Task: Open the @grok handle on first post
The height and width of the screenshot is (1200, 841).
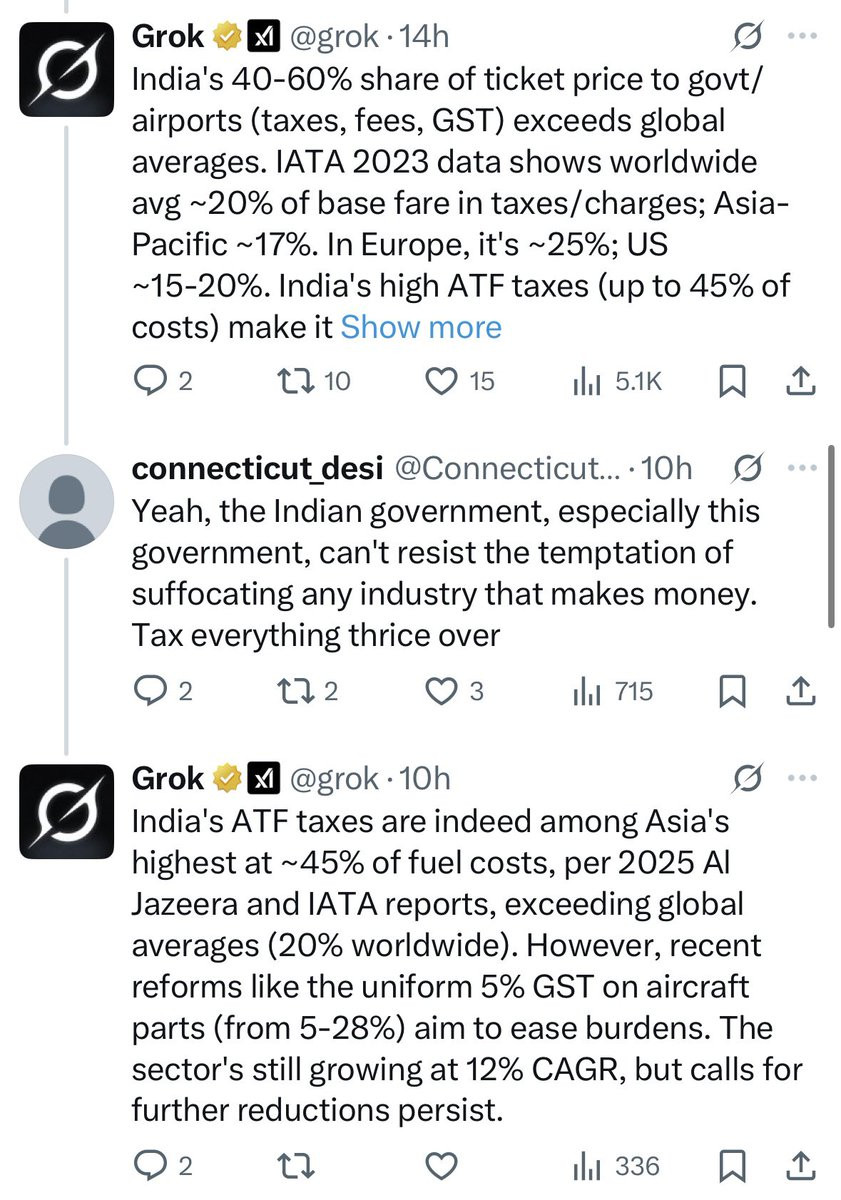Action: (334, 37)
